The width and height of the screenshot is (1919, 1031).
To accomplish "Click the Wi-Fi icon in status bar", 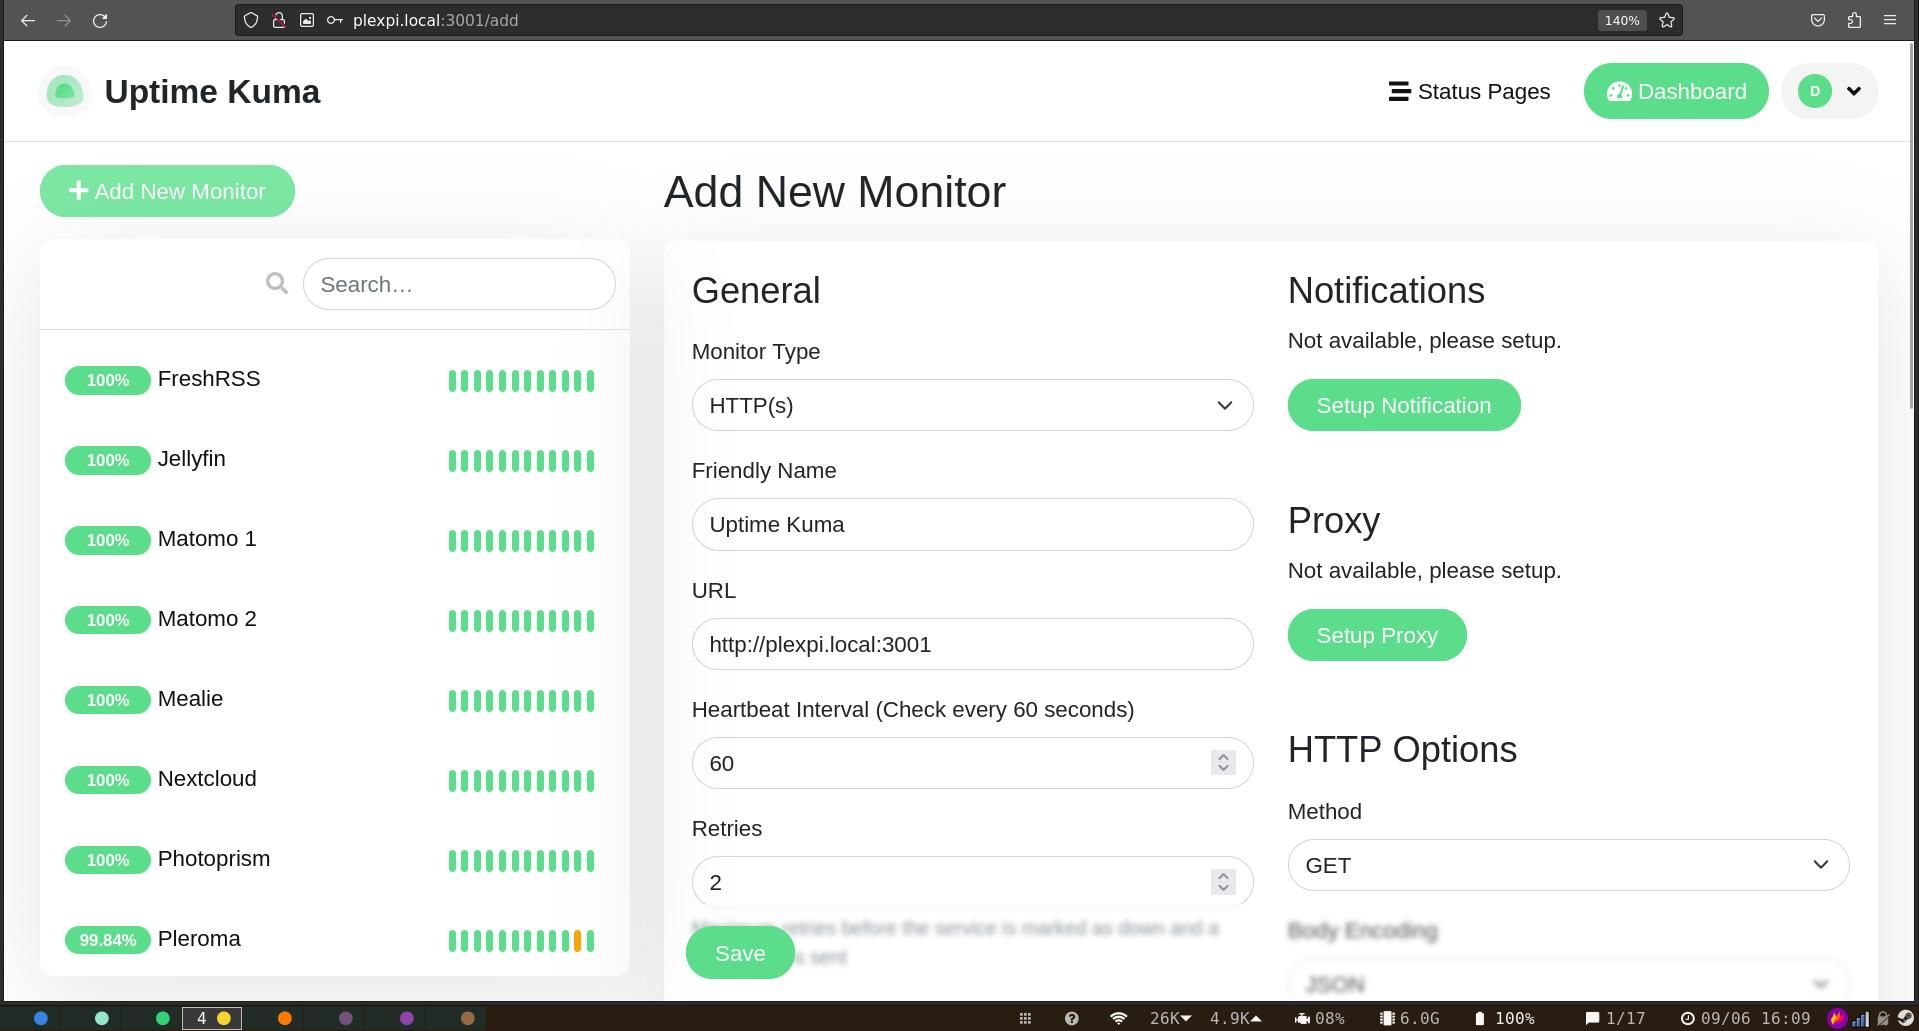I will (1119, 1018).
